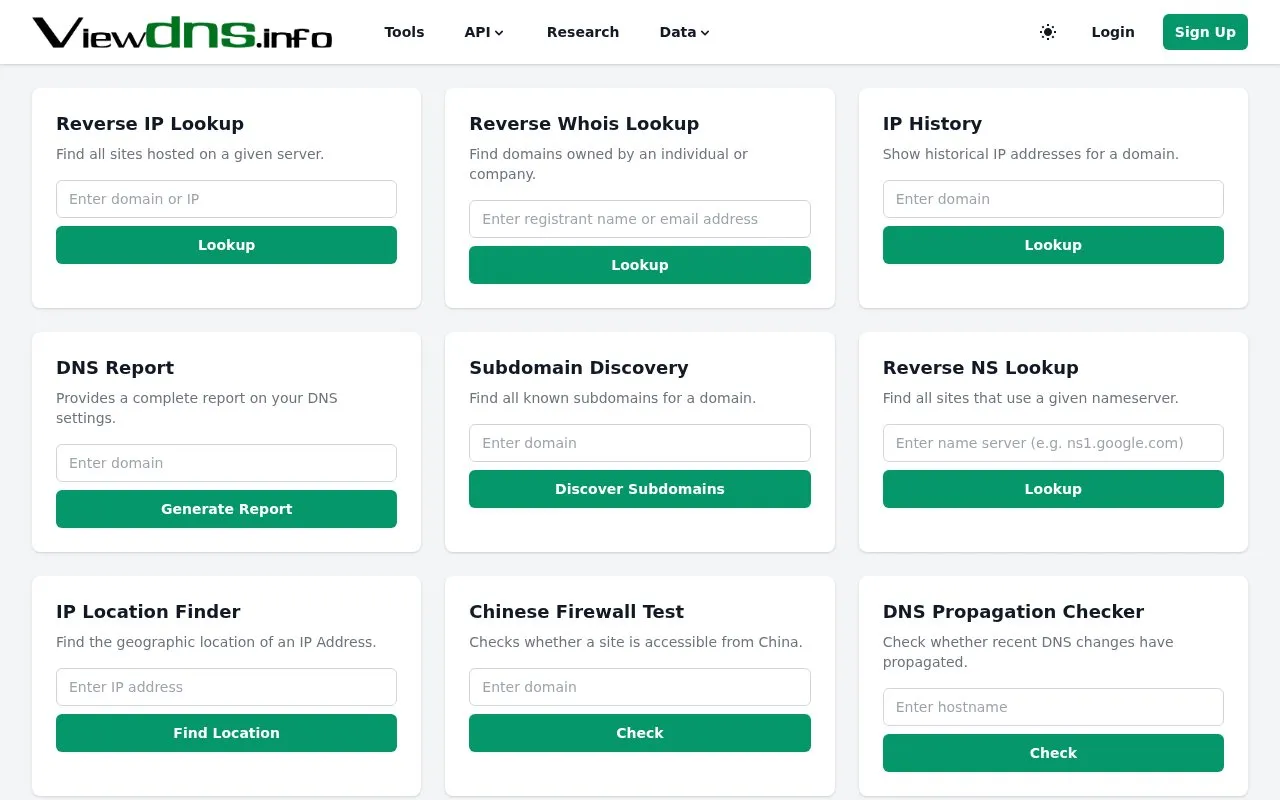
Task: Click Check under Chinese Firewall Test
Action: pyautogui.click(x=640, y=733)
